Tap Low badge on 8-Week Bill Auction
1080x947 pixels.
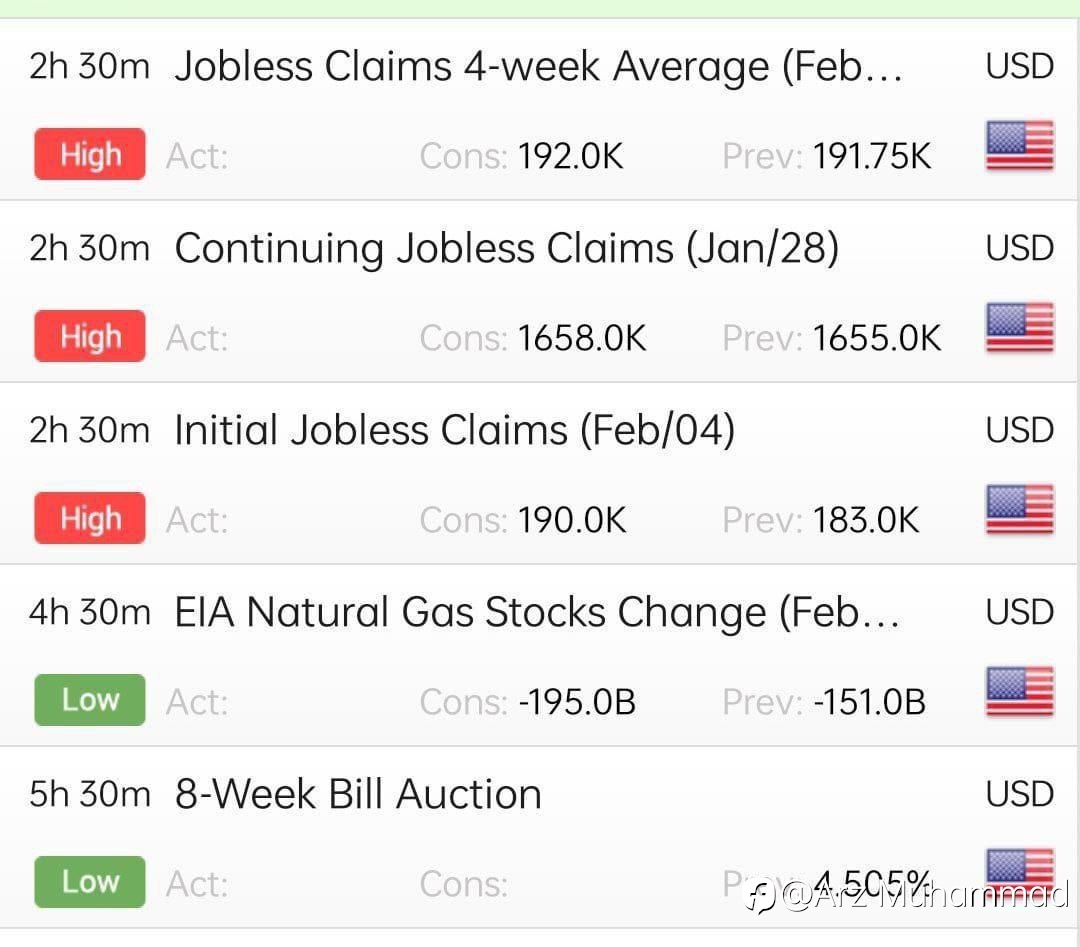(90, 882)
